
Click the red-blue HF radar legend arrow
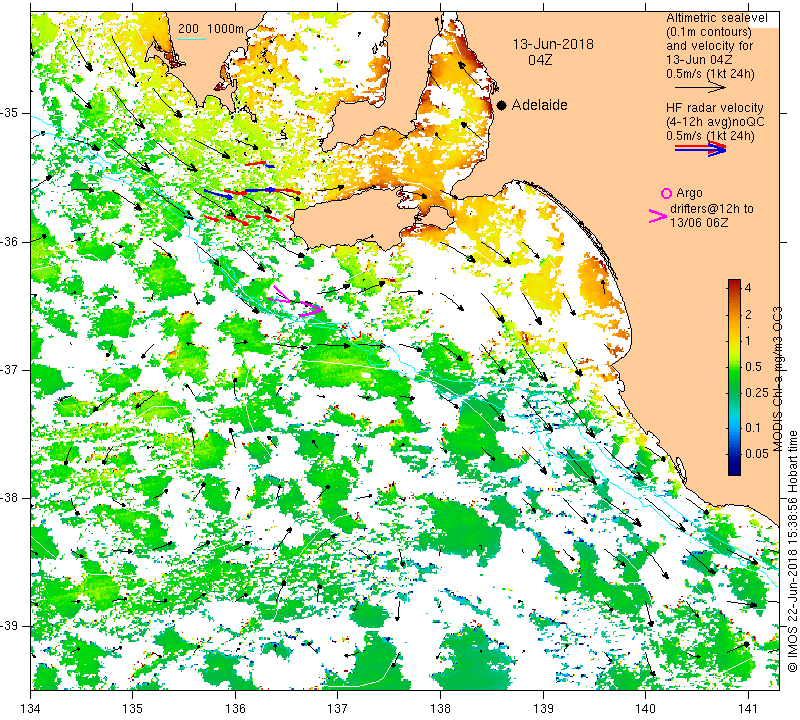click(x=700, y=149)
